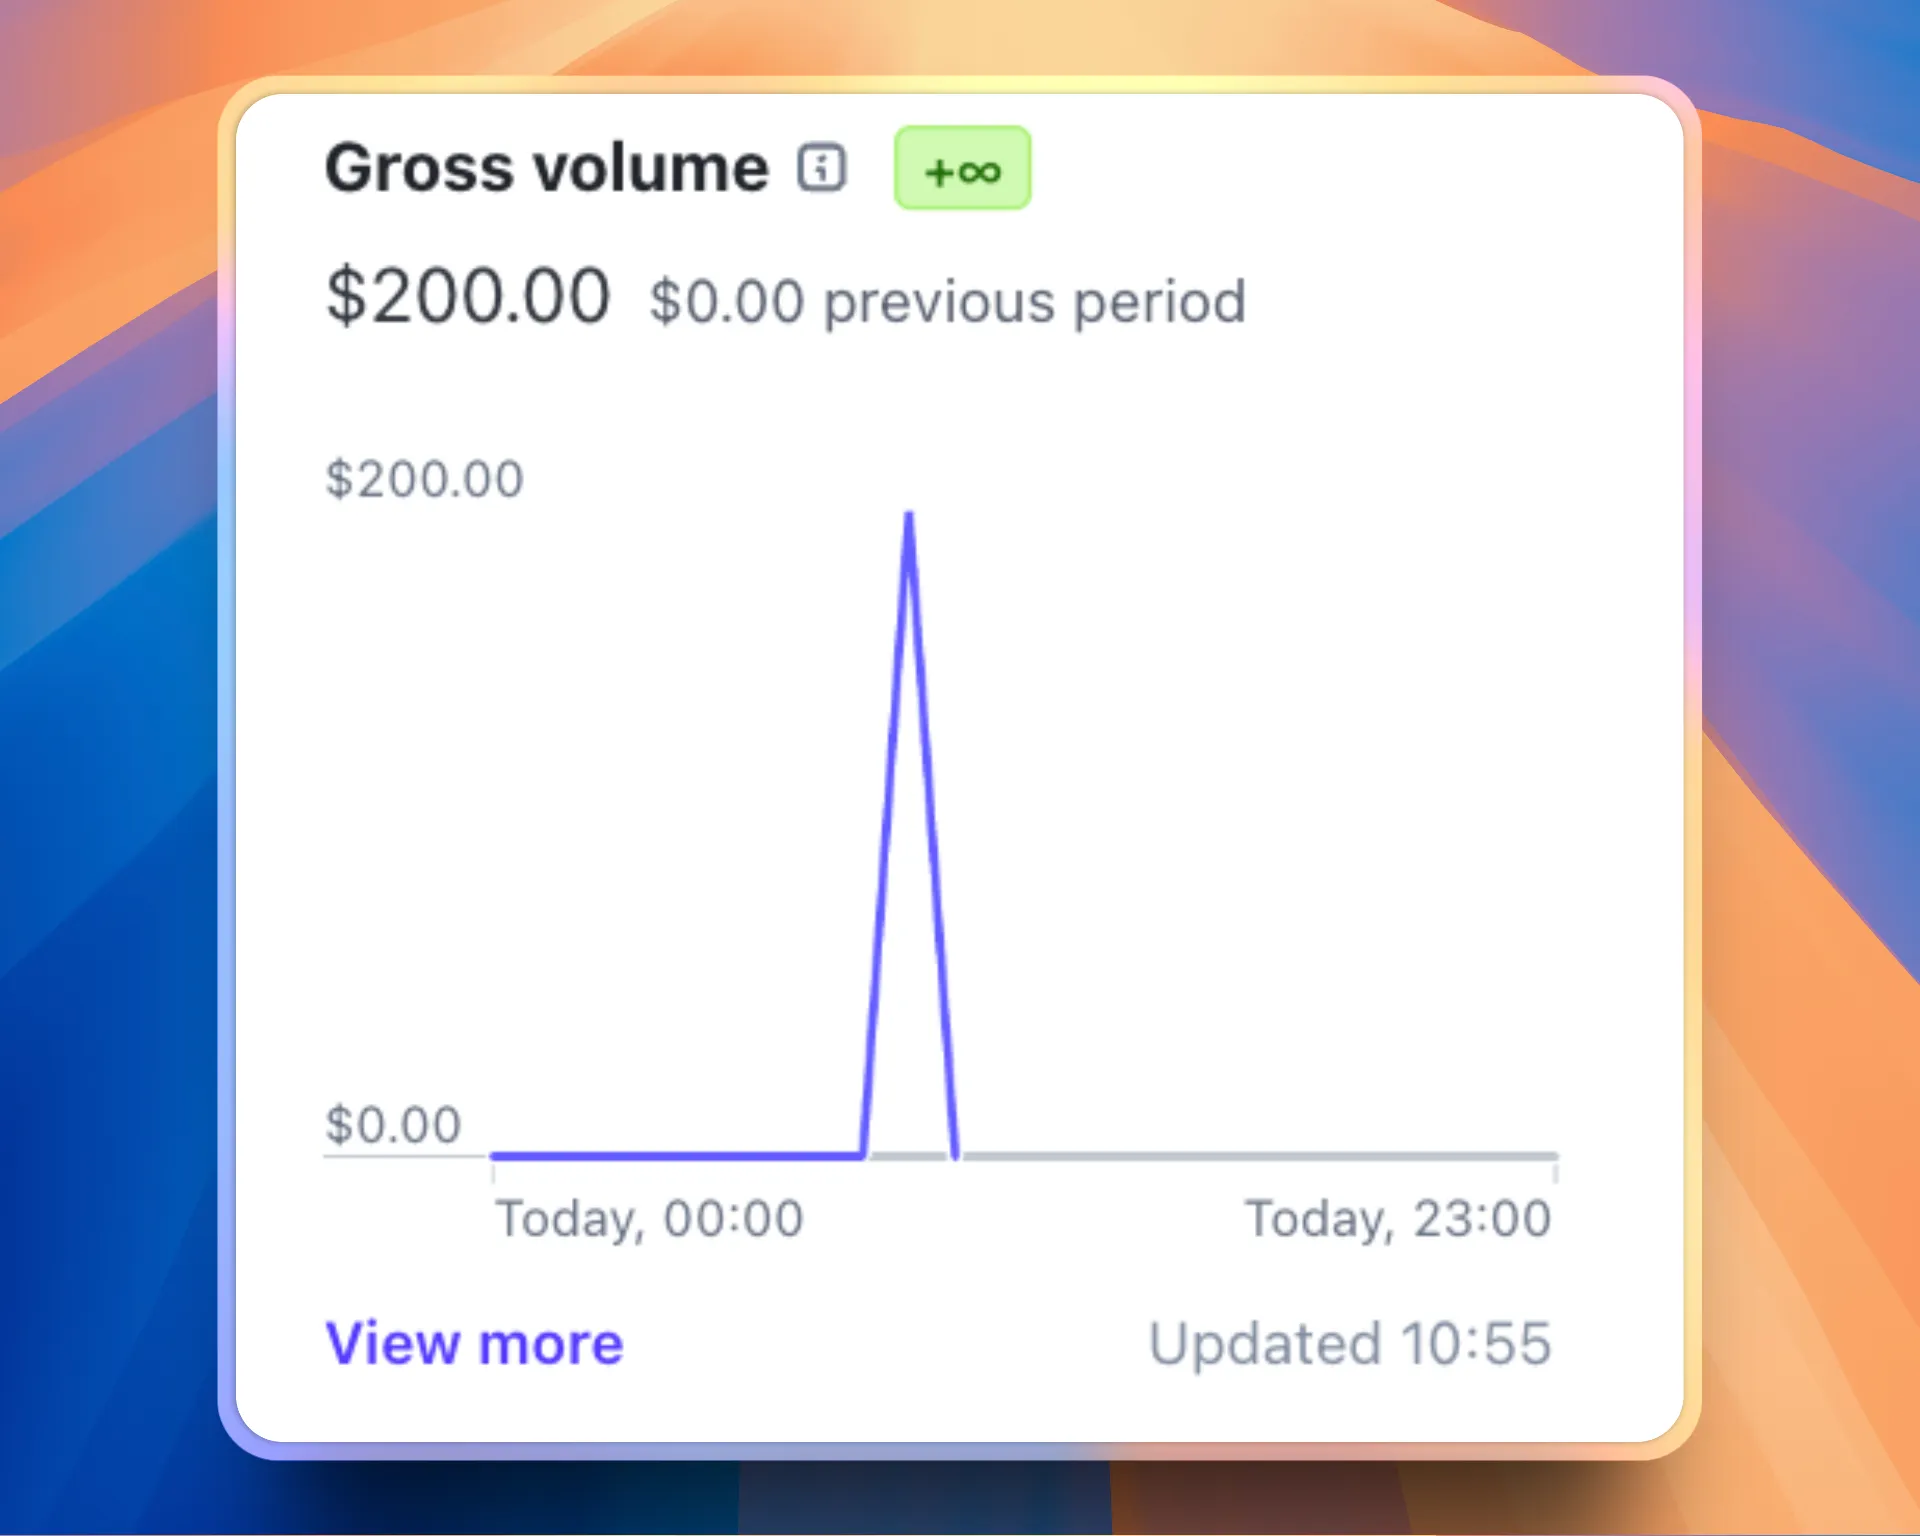Click the $0.00 y-axis label
Viewport: 1920px width, 1536px height.
pyautogui.click(x=393, y=1124)
